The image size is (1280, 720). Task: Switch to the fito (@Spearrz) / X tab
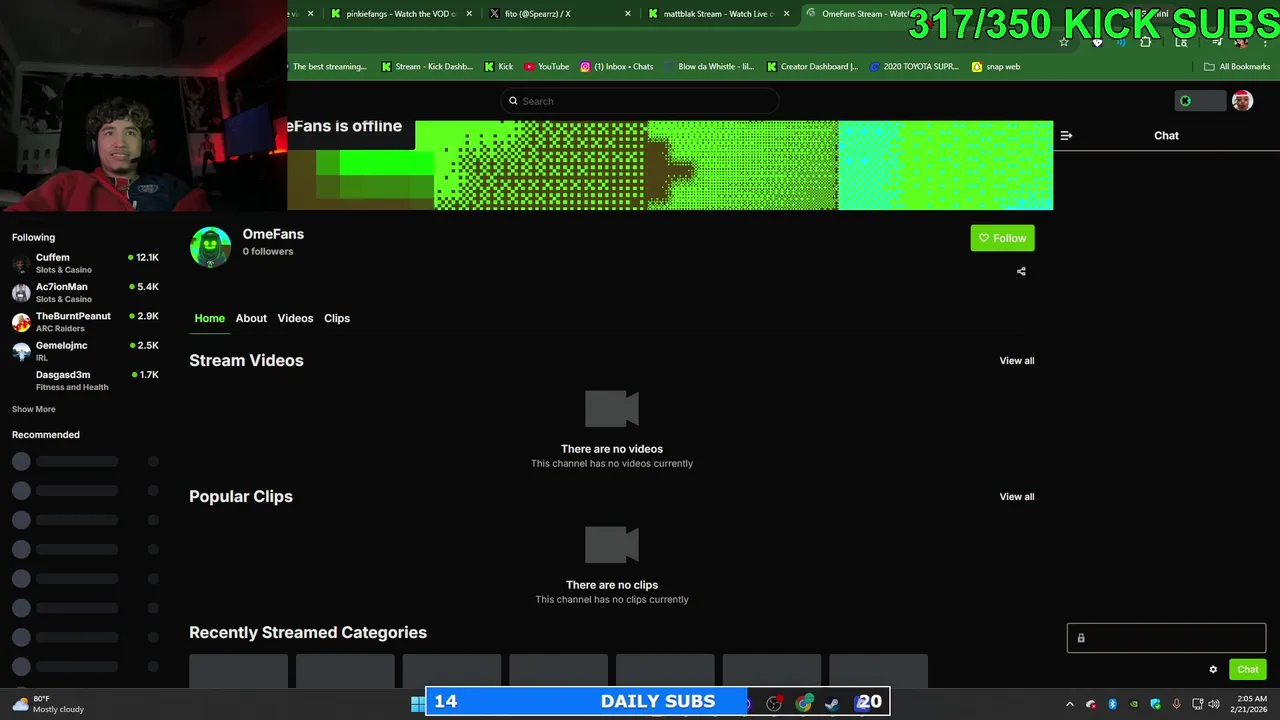[537, 14]
